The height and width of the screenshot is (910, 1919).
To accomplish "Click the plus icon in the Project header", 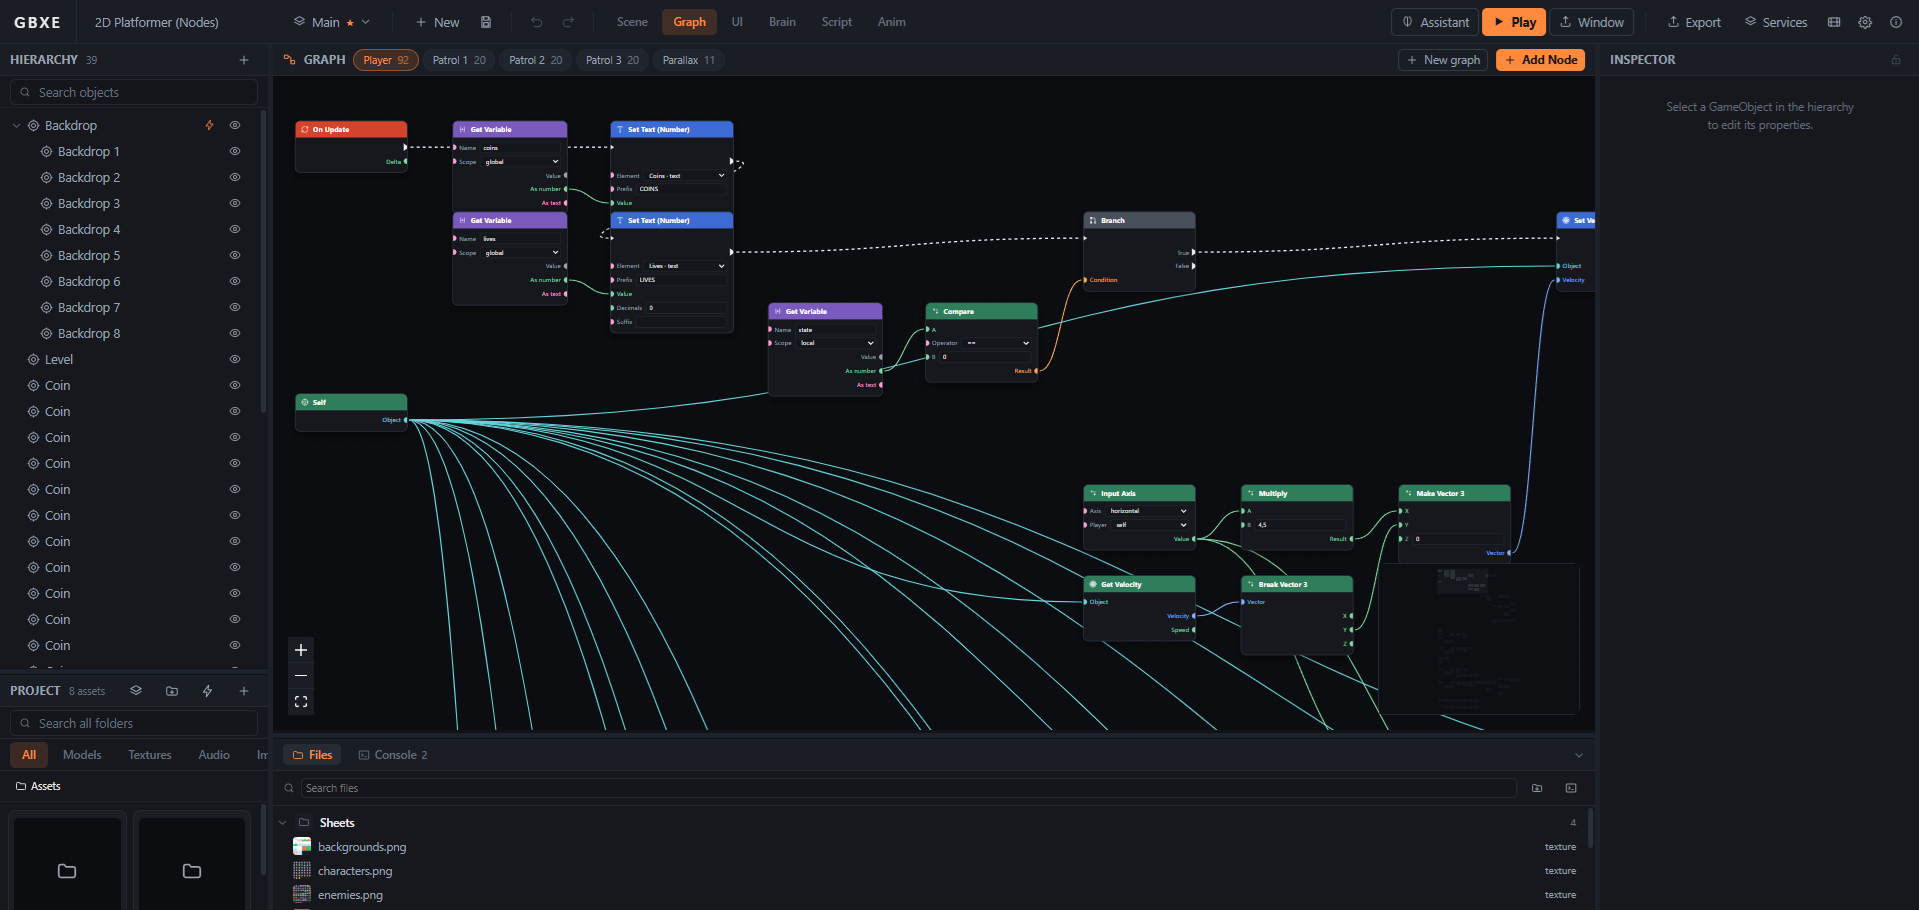I will (x=244, y=691).
